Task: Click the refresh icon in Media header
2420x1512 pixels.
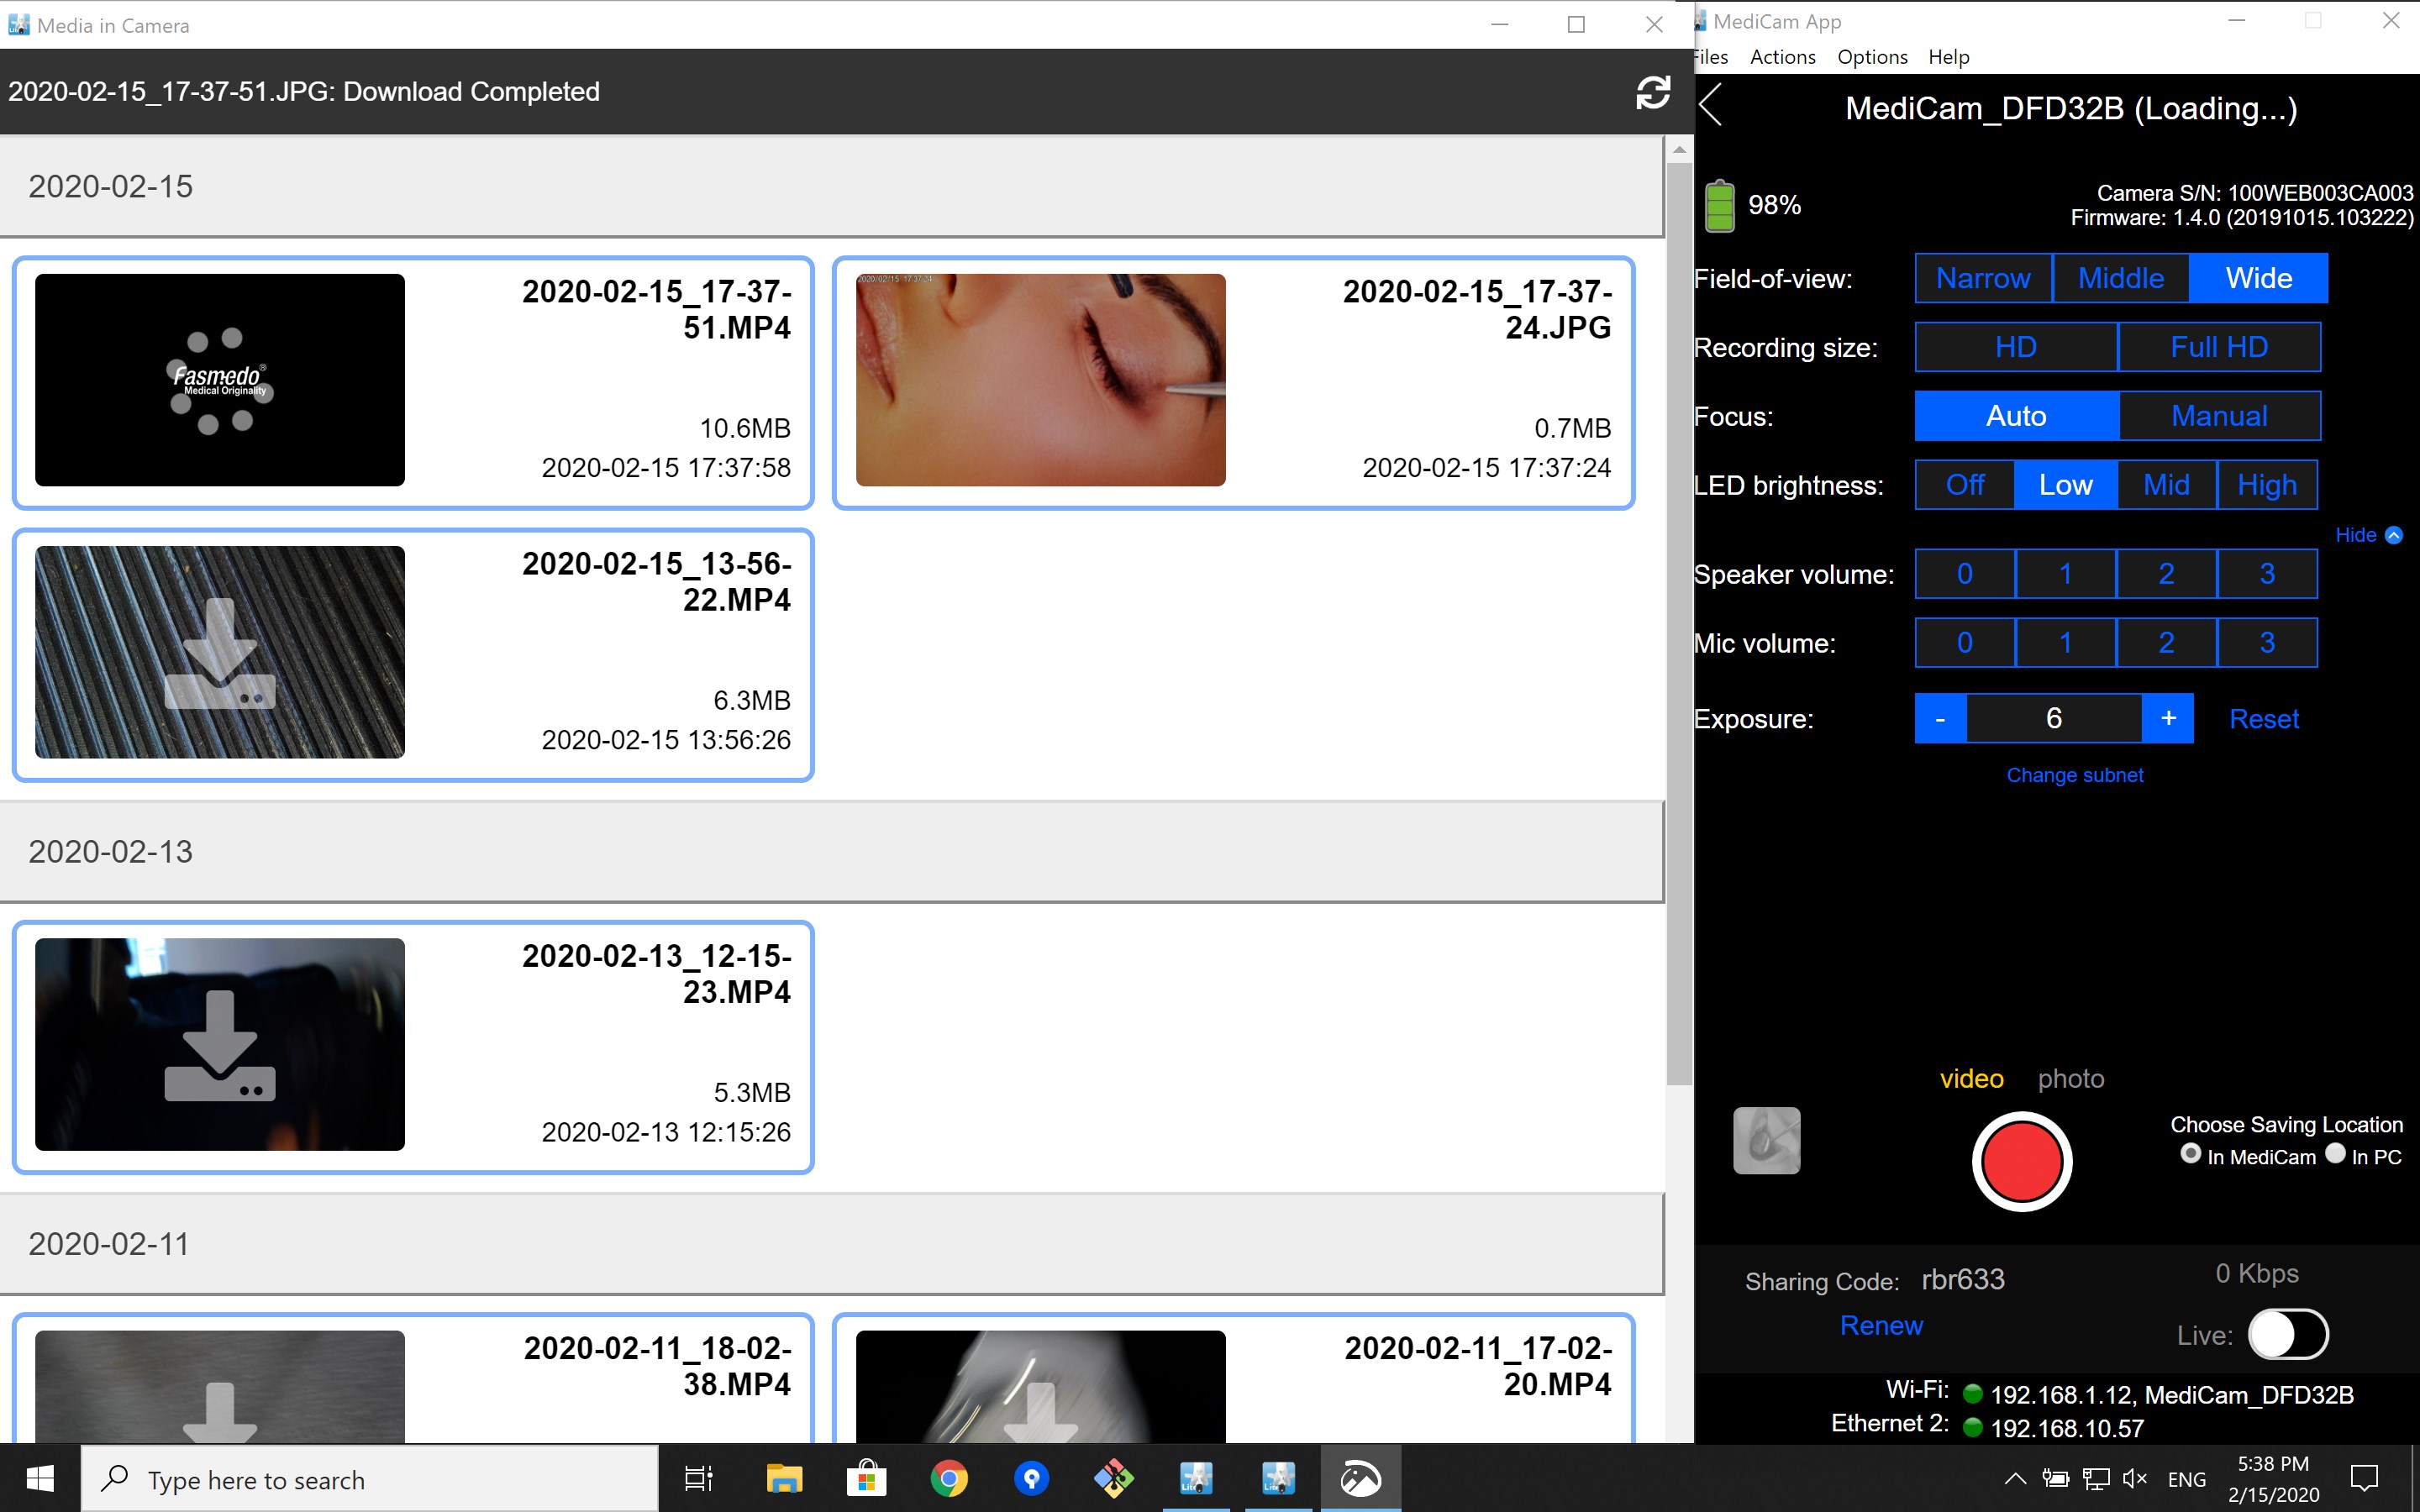Action: tap(1652, 92)
